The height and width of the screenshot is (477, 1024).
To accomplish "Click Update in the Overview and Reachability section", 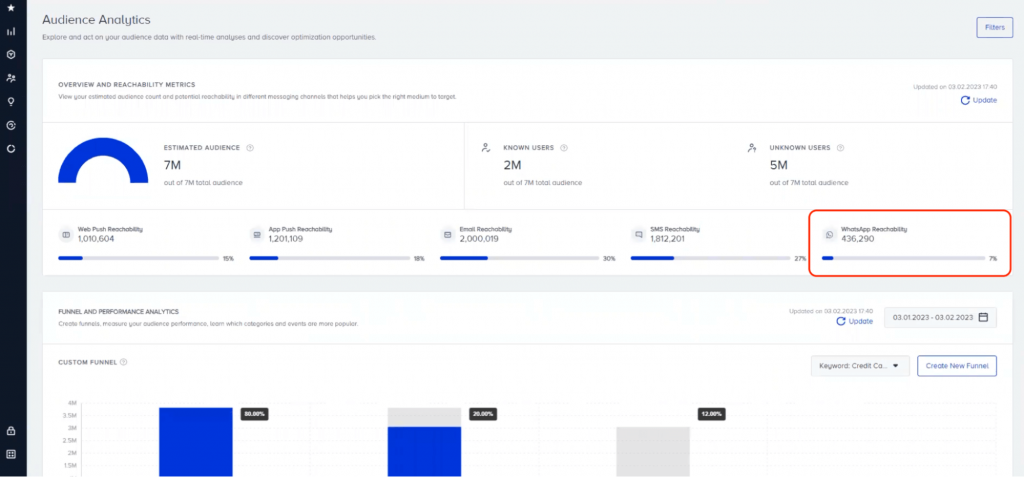I will point(979,100).
